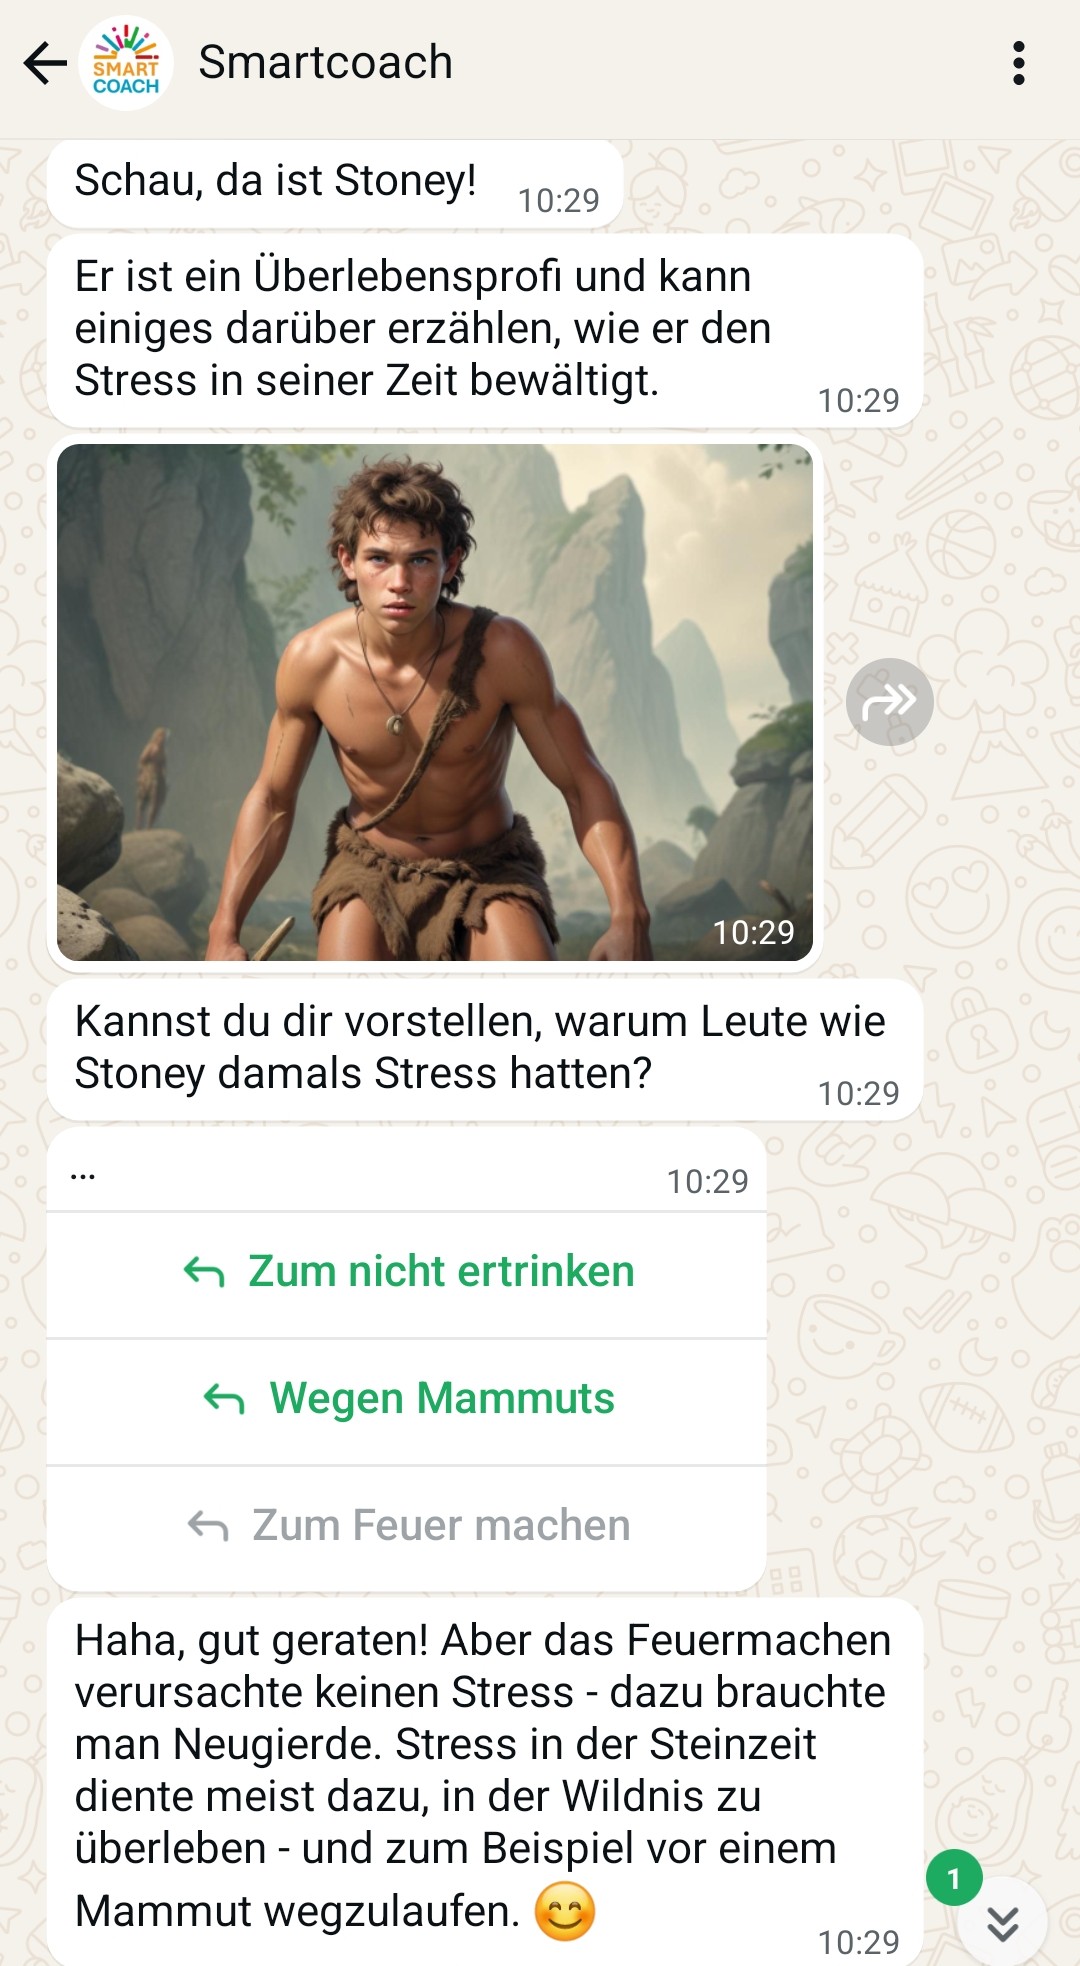1080x1966 pixels.
Task: Select the 'Schau, da ist Stoney!' message
Action: pyautogui.click(x=335, y=184)
